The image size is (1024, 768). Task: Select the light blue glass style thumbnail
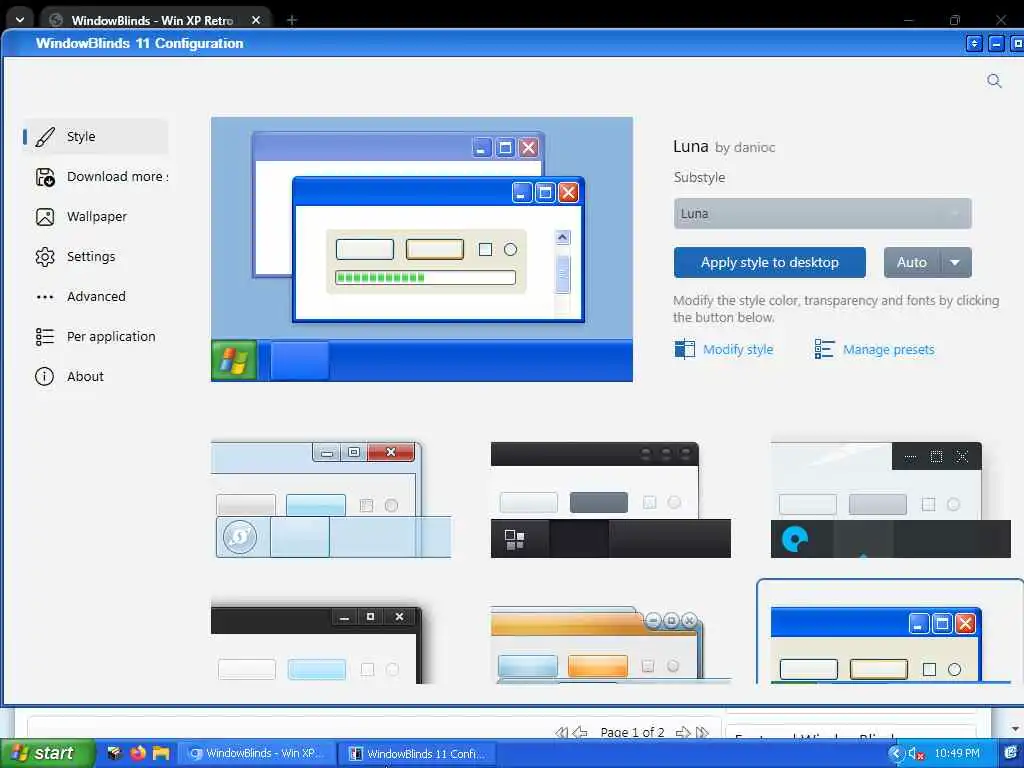point(331,500)
